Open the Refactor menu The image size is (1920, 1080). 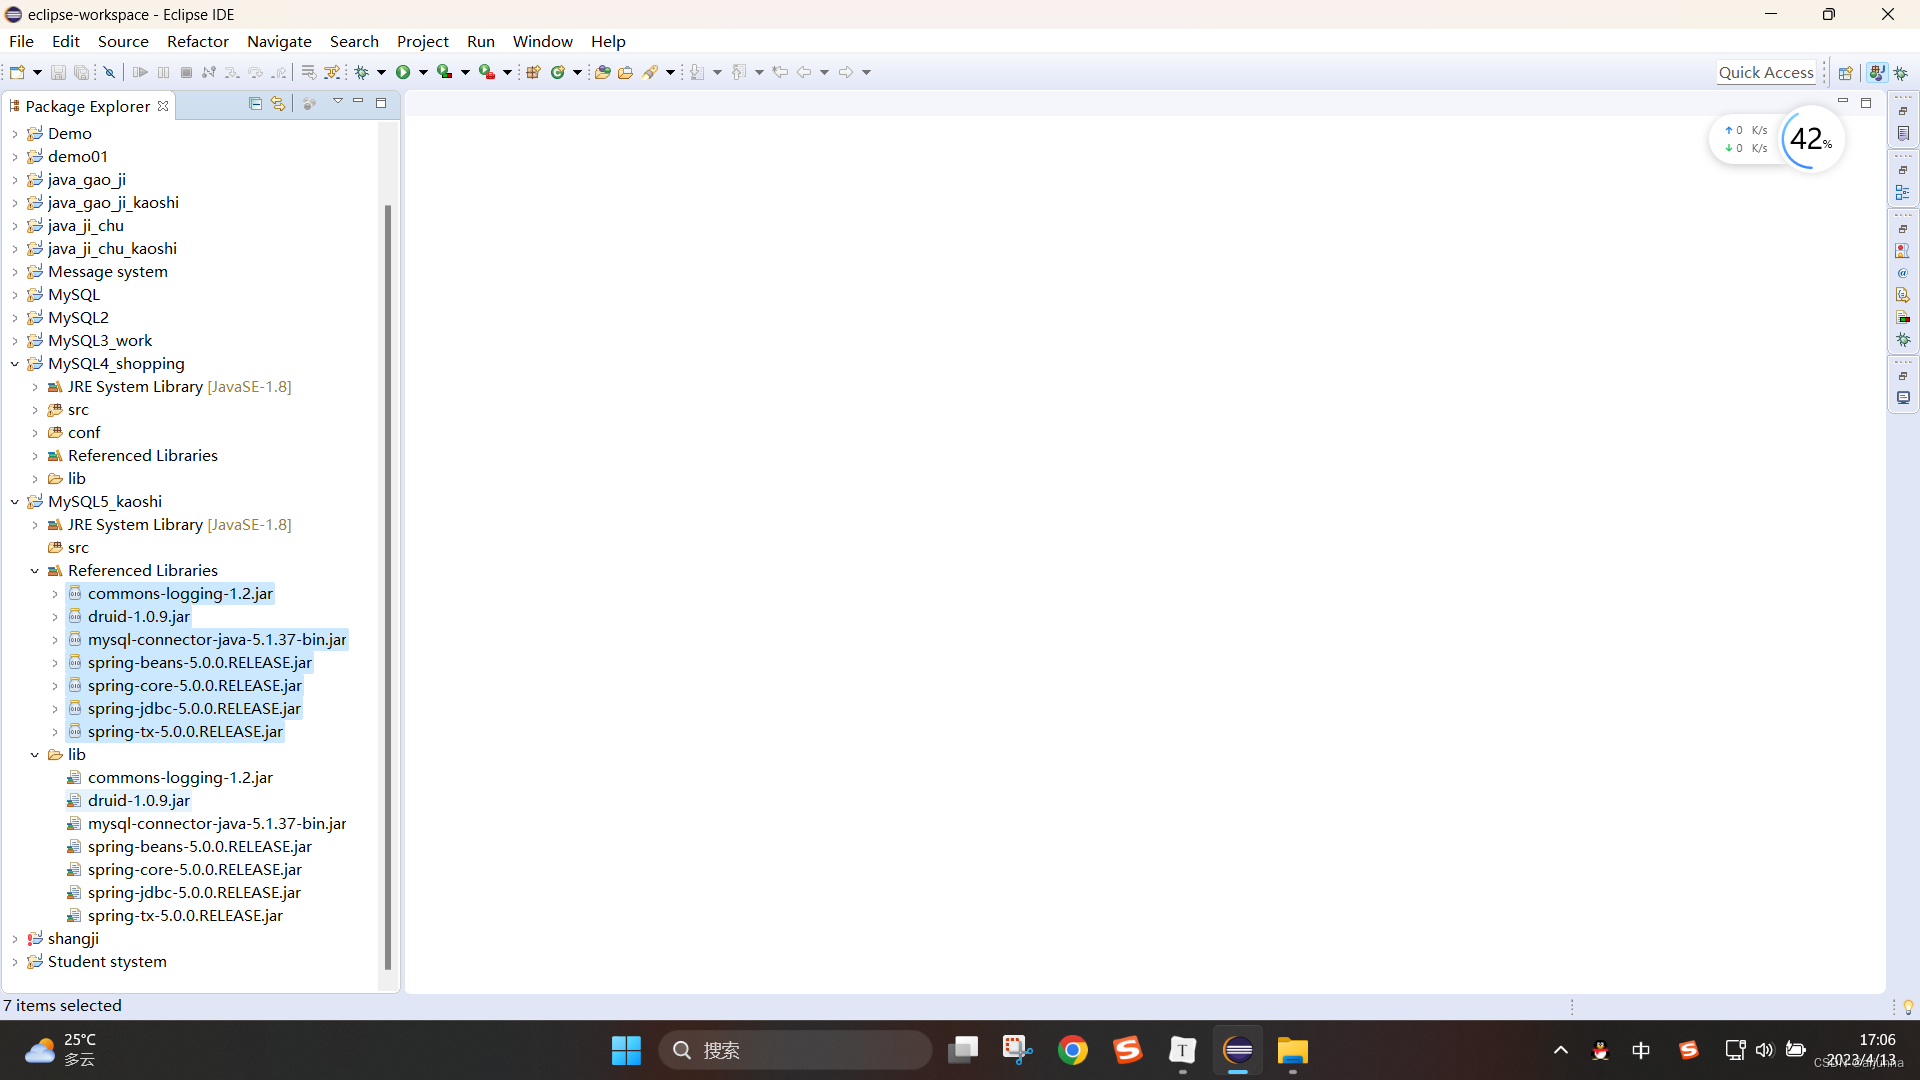coord(198,41)
